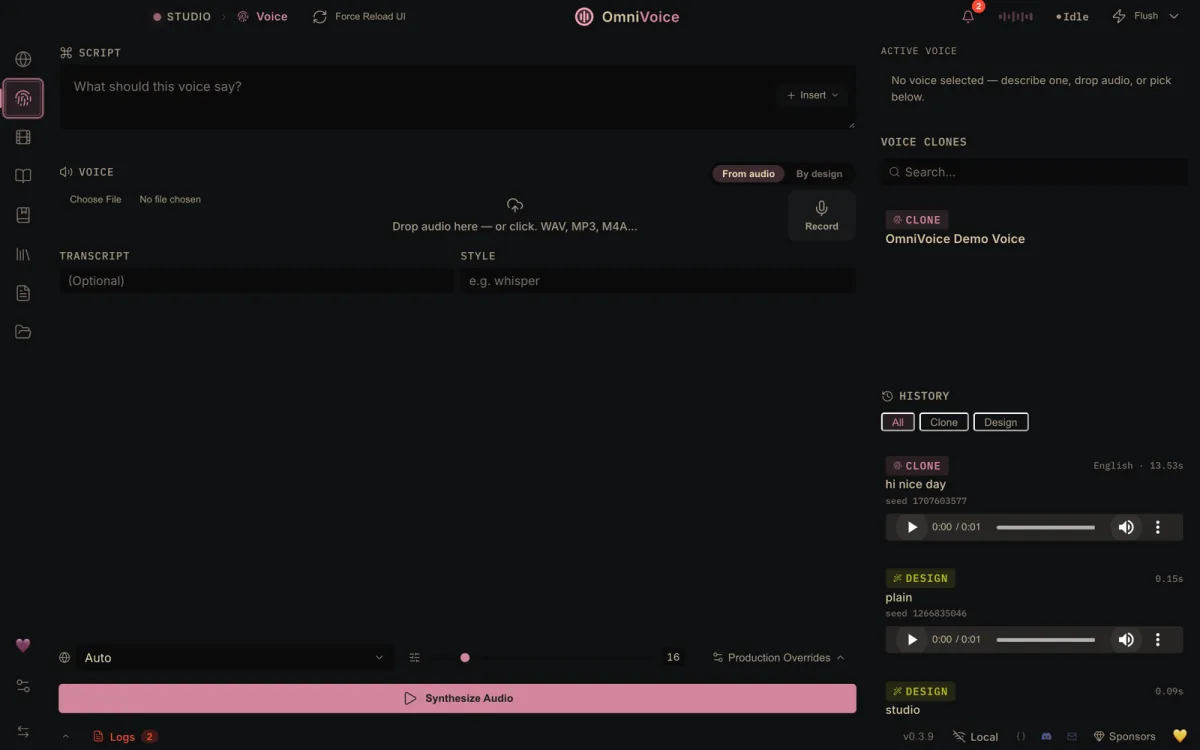Open the Flush dropdown menu

pyautogui.click(x=1146, y=16)
